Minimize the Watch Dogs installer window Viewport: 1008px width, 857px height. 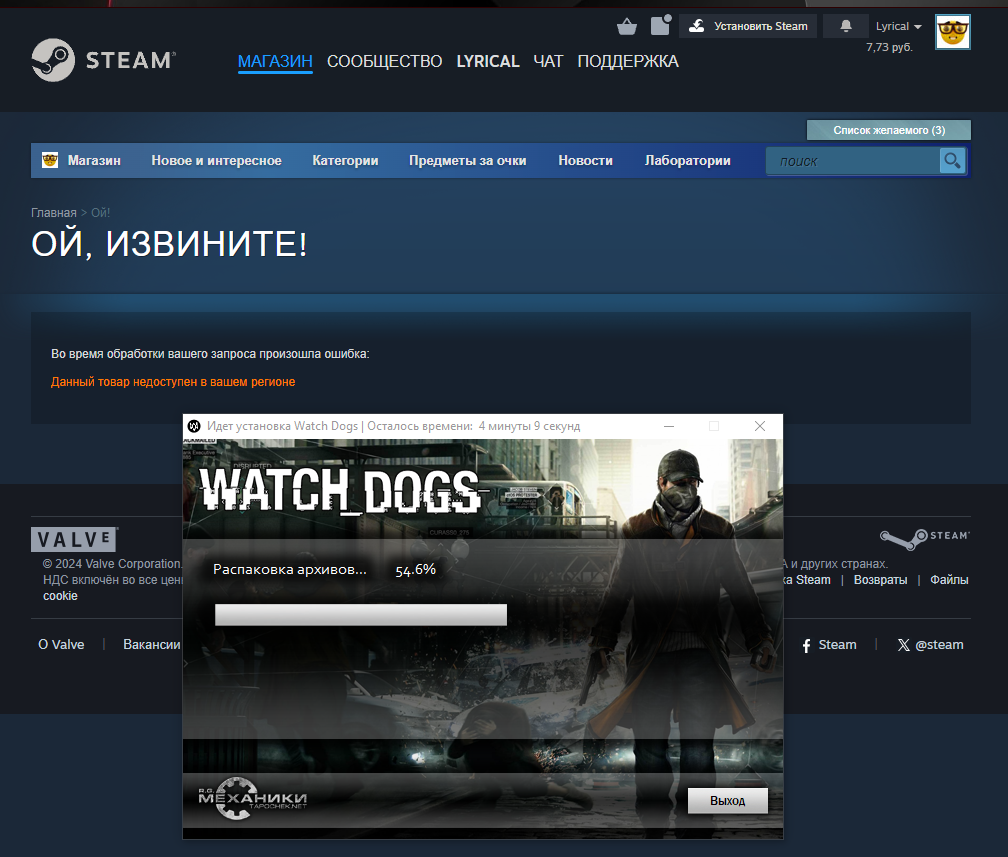pyautogui.click(x=669, y=426)
